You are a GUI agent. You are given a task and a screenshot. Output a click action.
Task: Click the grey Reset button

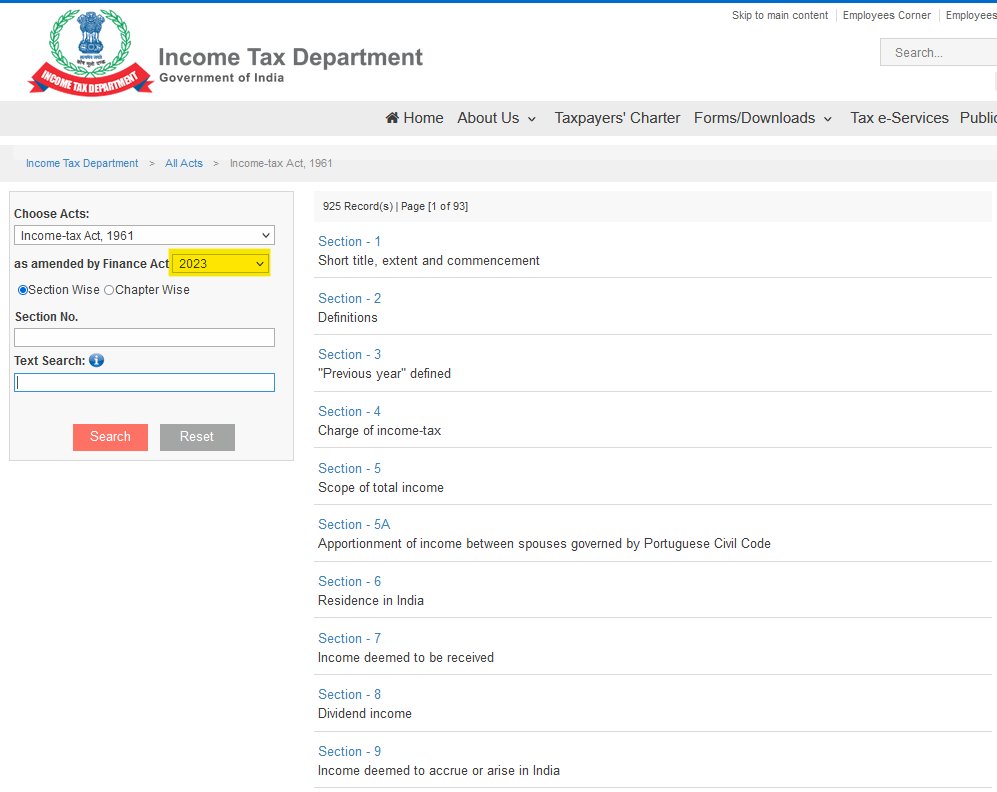(197, 437)
